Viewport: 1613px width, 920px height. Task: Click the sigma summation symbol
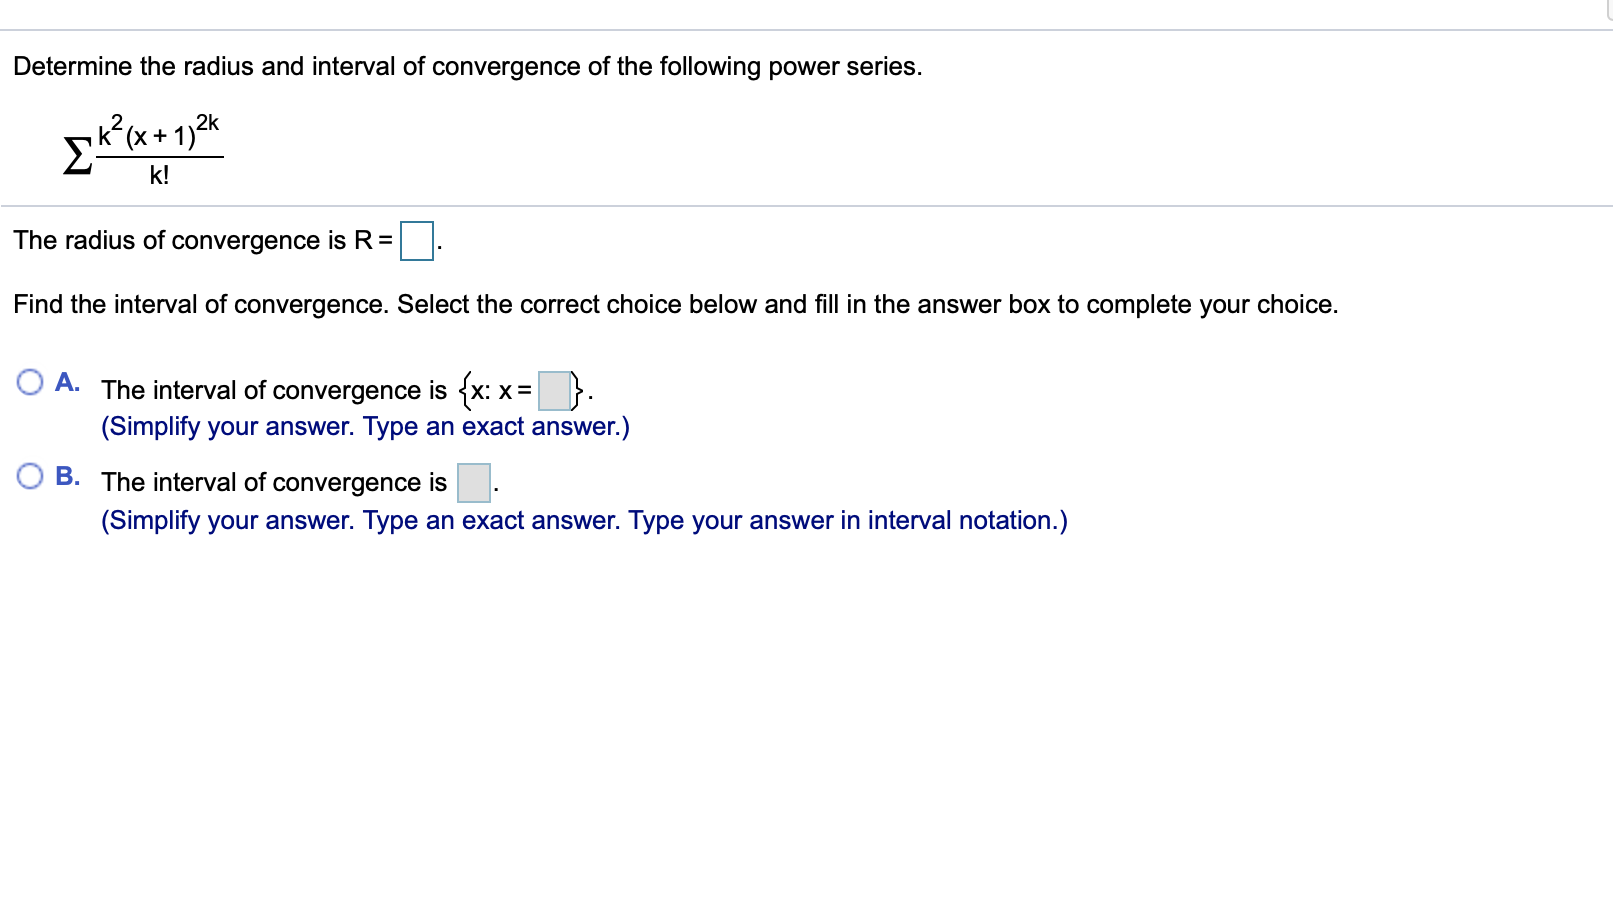[x=75, y=155]
